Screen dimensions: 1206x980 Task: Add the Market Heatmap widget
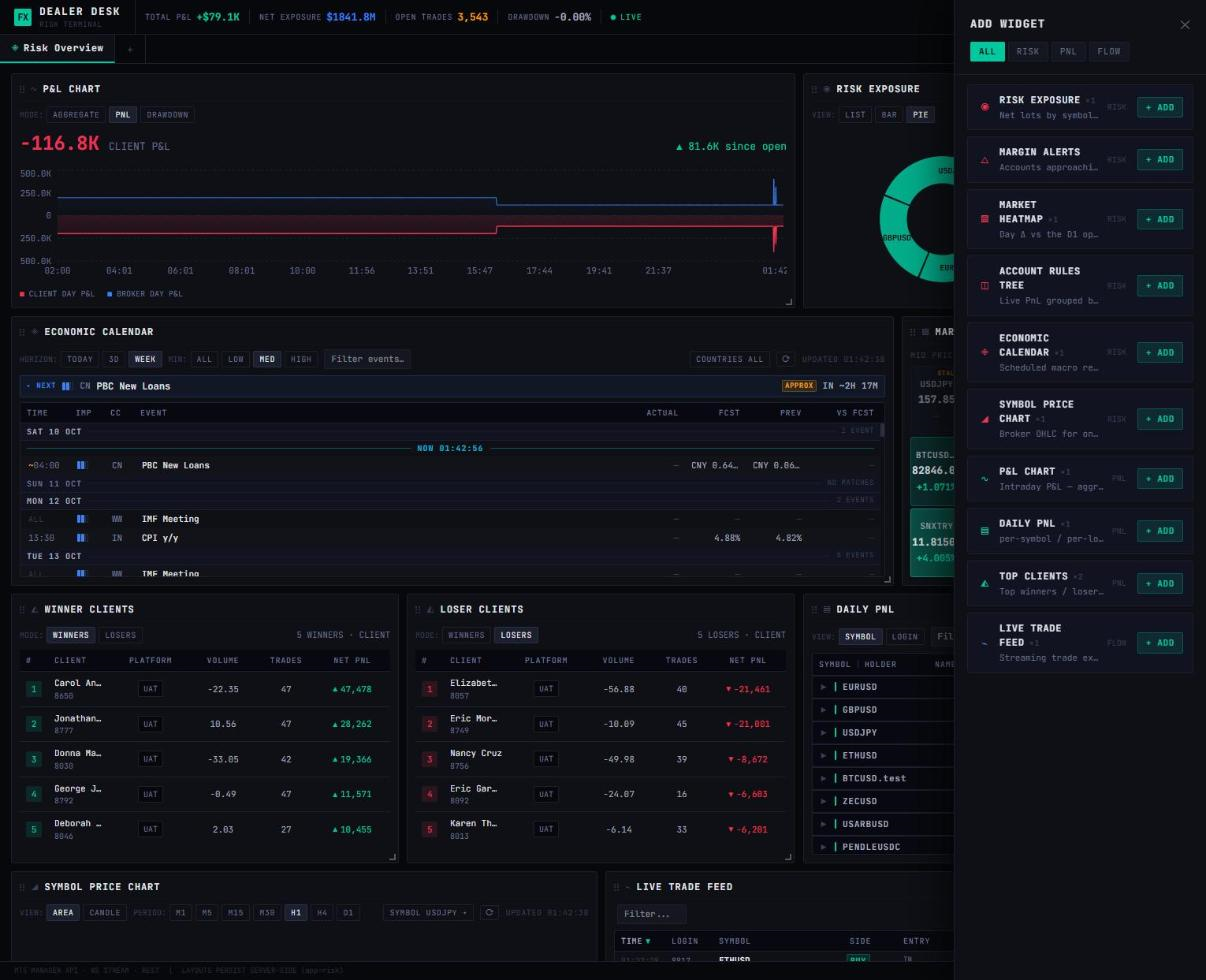click(1160, 219)
